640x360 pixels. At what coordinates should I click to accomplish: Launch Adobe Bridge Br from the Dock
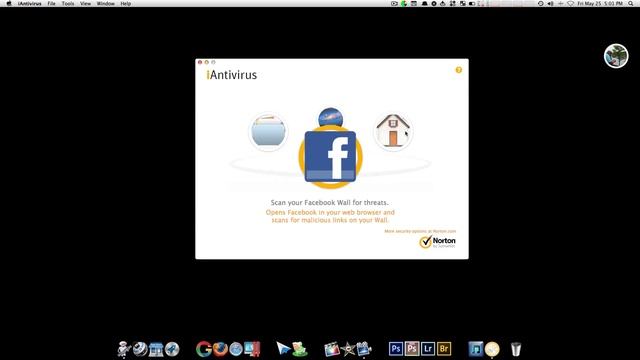coord(444,349)
